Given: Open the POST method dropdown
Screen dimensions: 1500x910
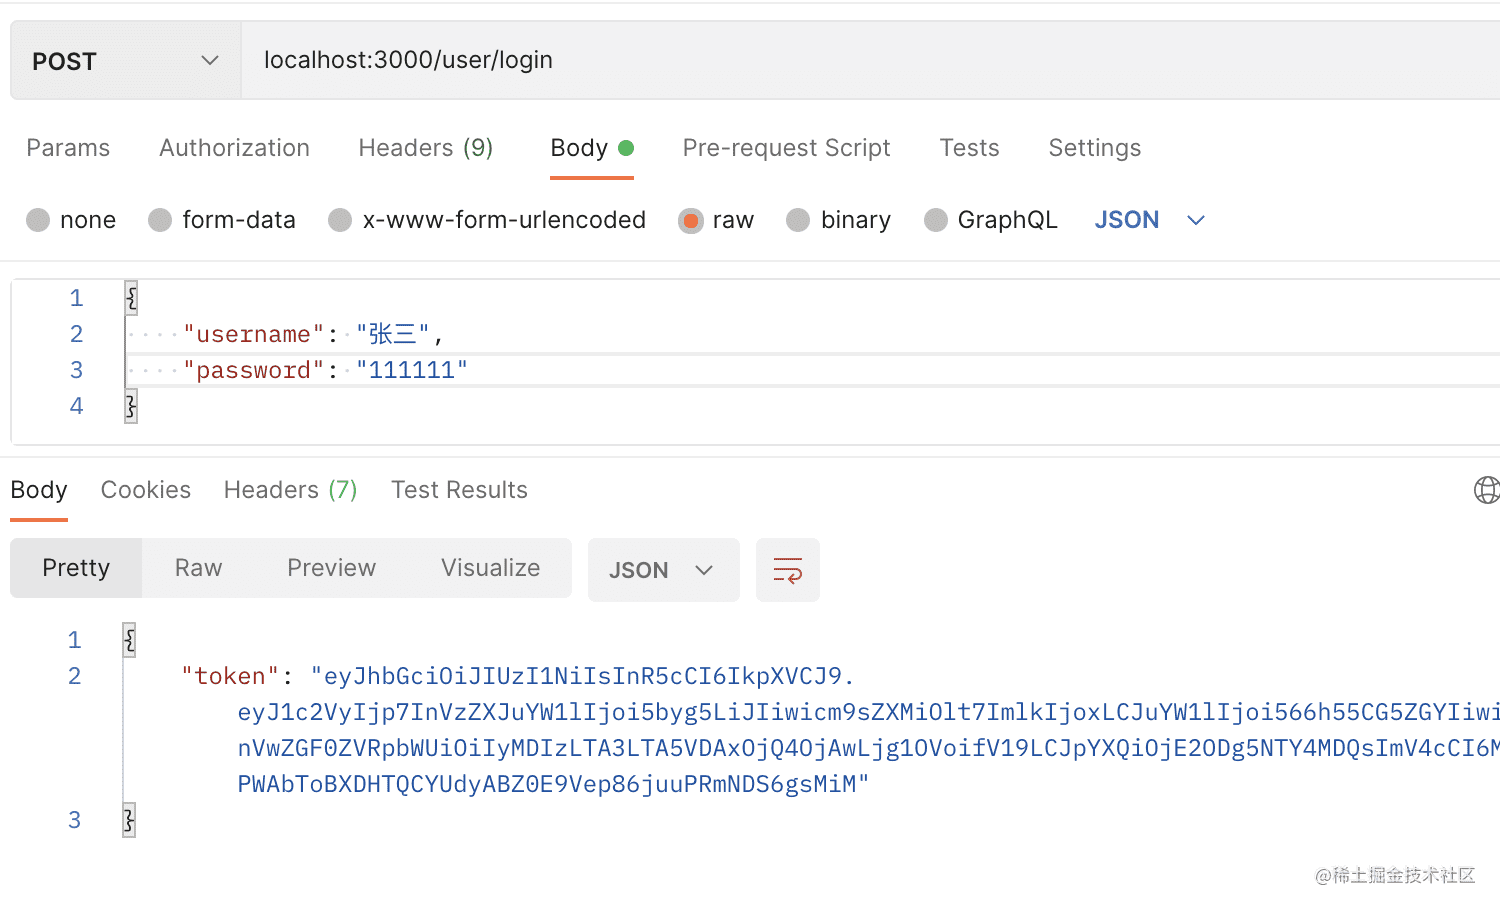Looking at the screenshot, I should pos(125,61).
